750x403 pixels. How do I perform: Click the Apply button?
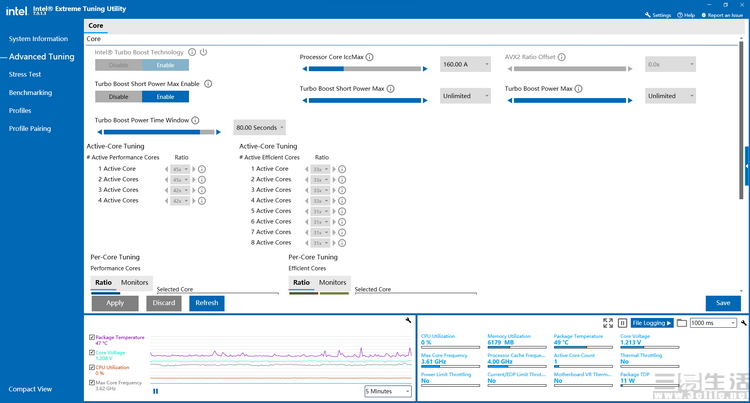tap(115, 303)
